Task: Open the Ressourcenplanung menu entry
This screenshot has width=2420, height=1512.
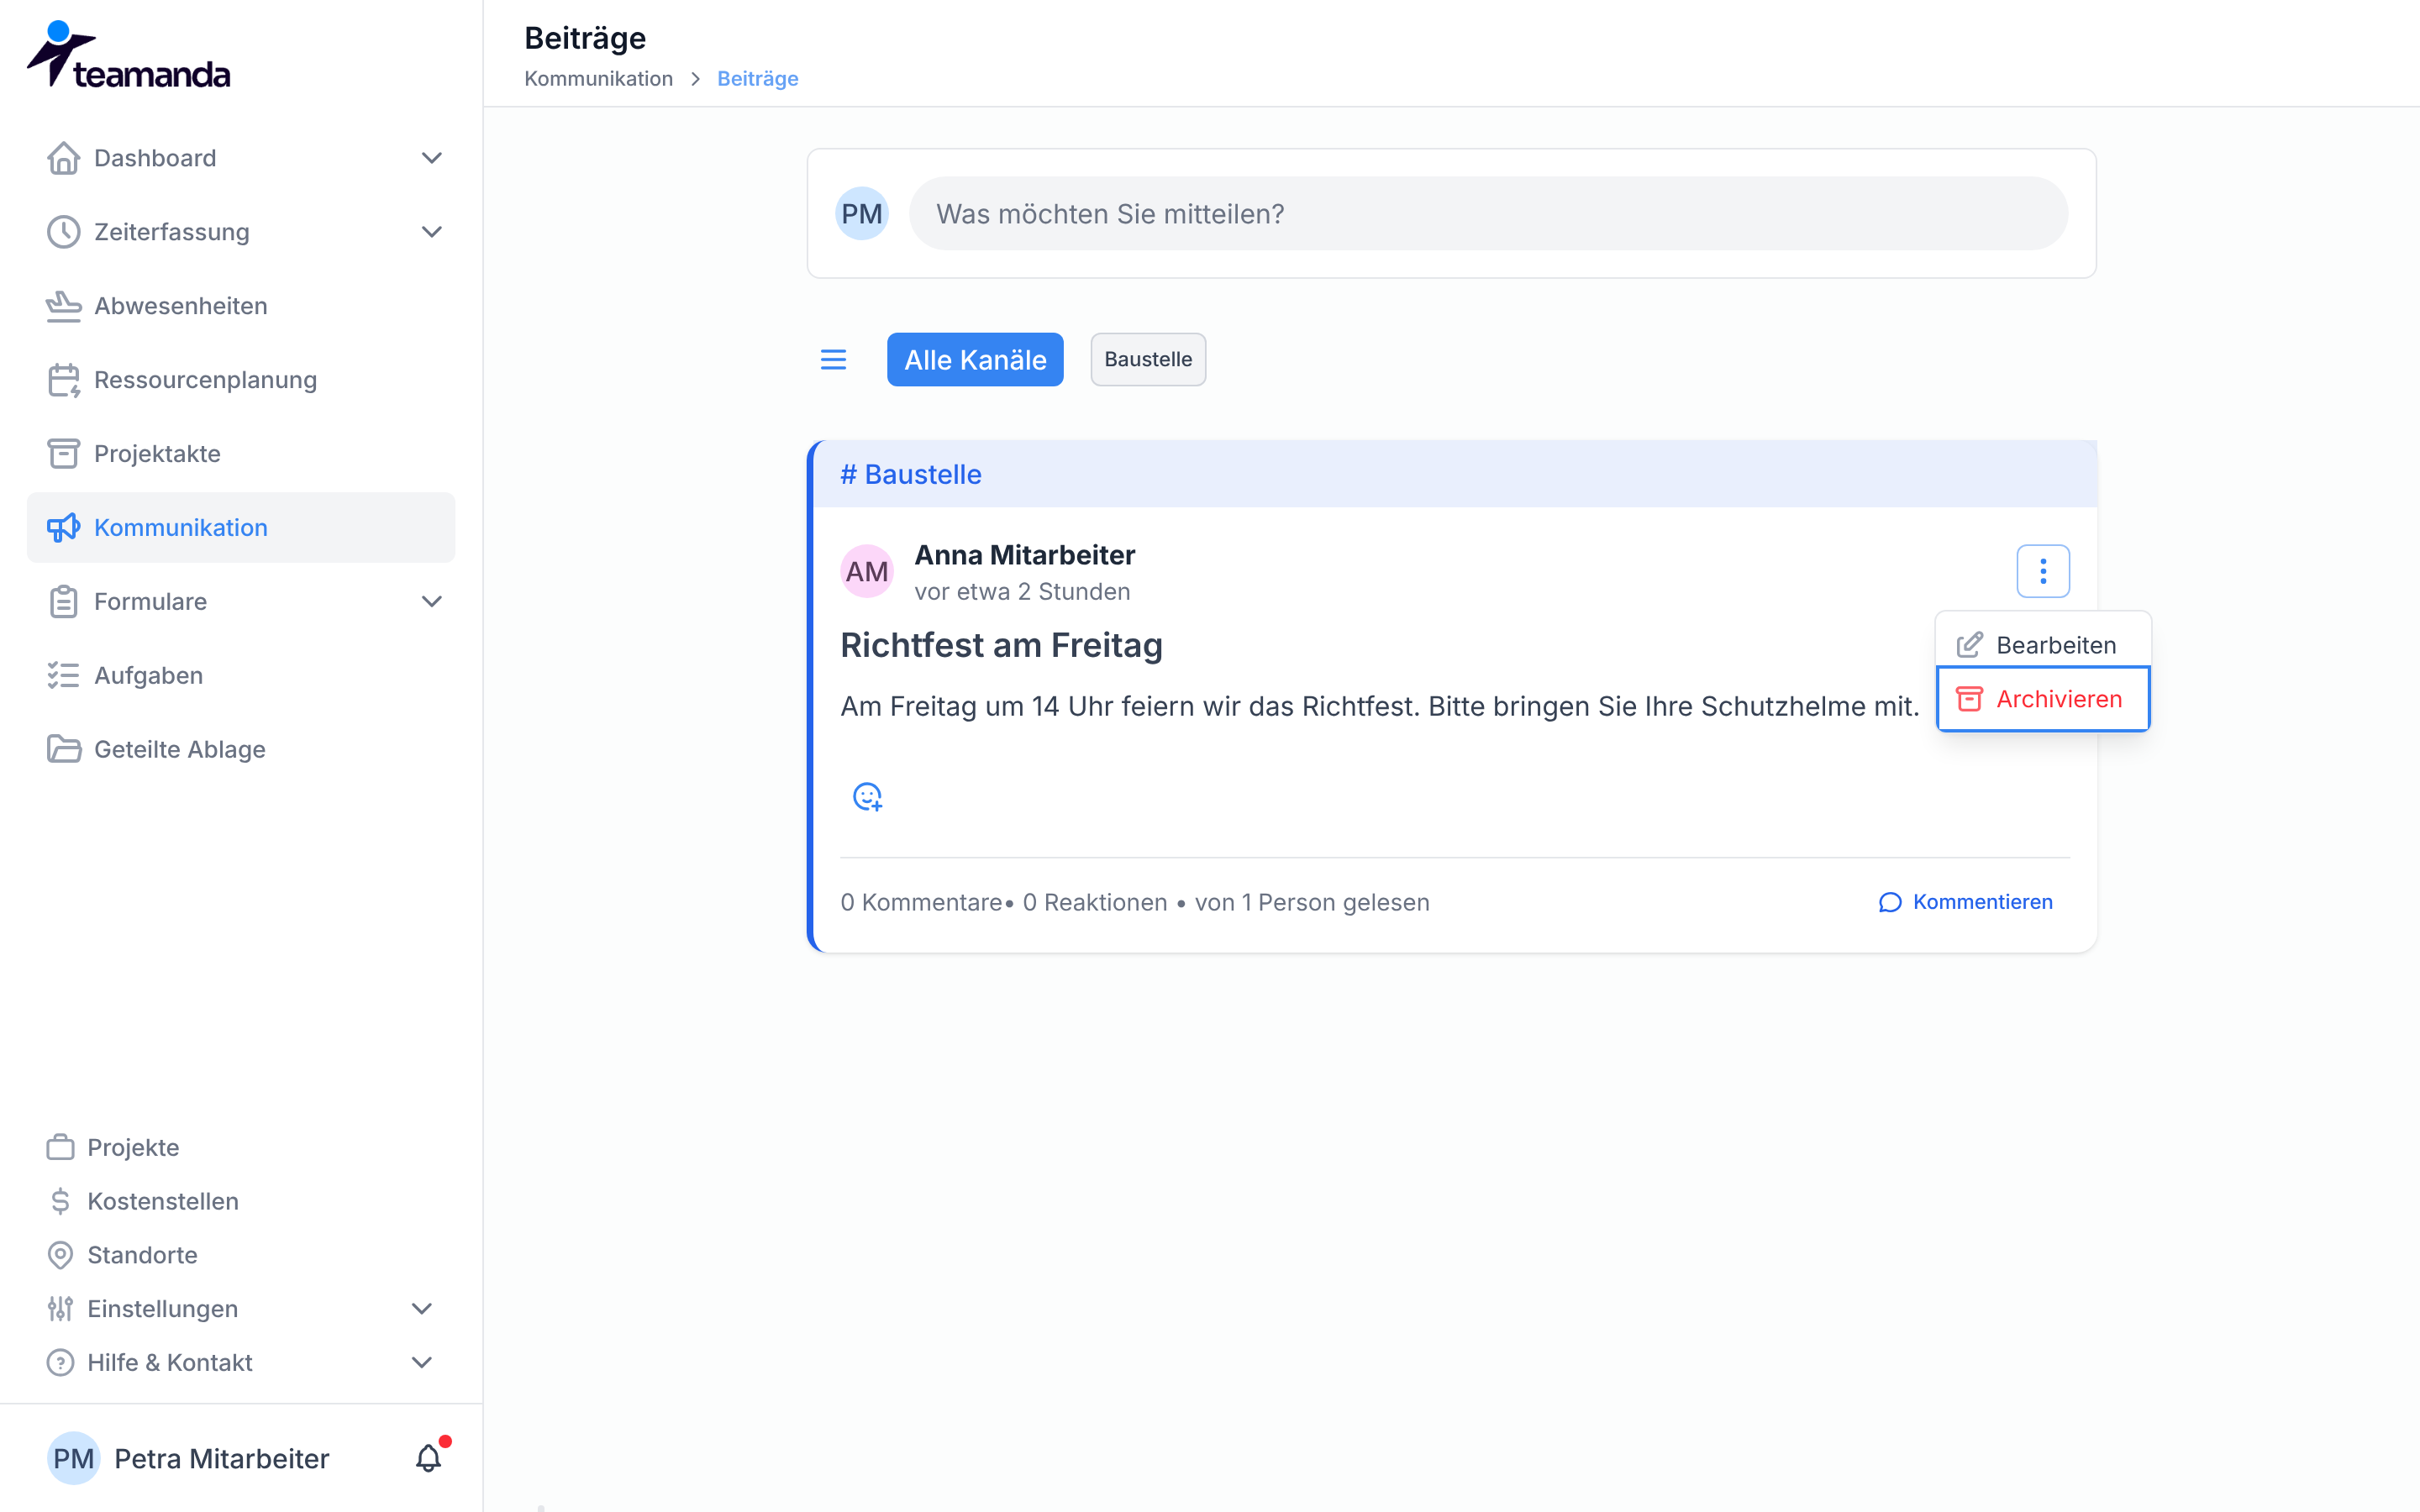Action: point(241,380)
